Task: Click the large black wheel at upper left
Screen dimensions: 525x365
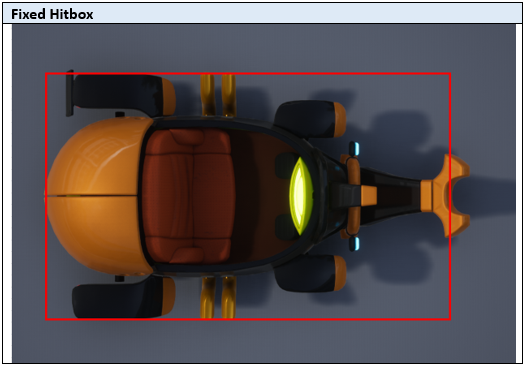Action: [124, 95]
